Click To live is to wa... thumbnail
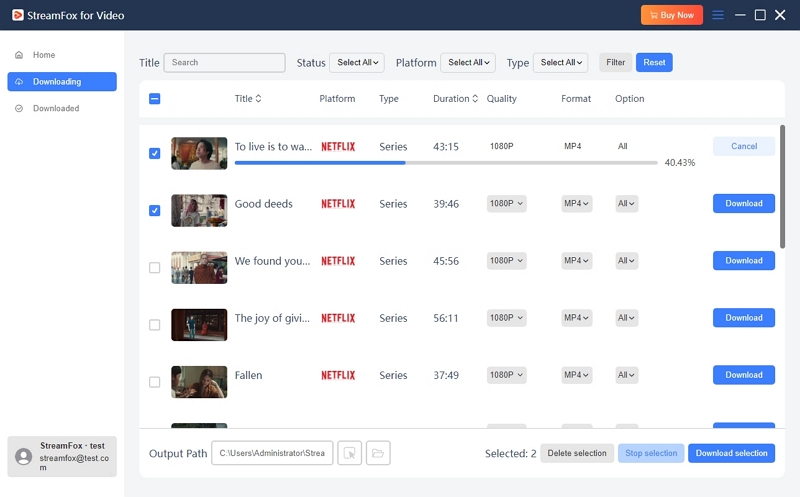Screen dimensions: 800x497 [x=199, y=153]
